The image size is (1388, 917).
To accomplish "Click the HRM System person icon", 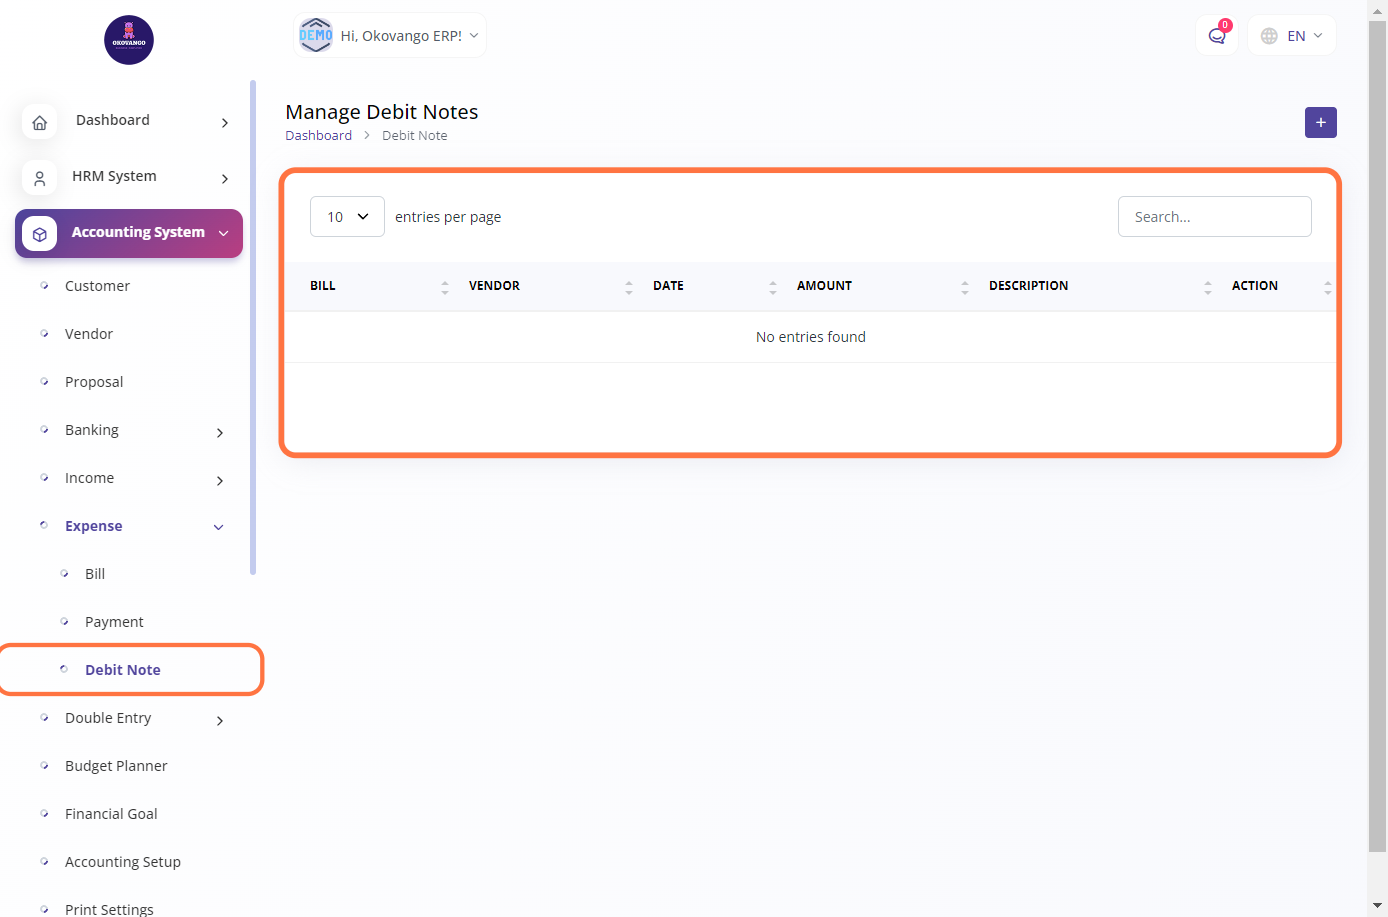I will [40, 178].
